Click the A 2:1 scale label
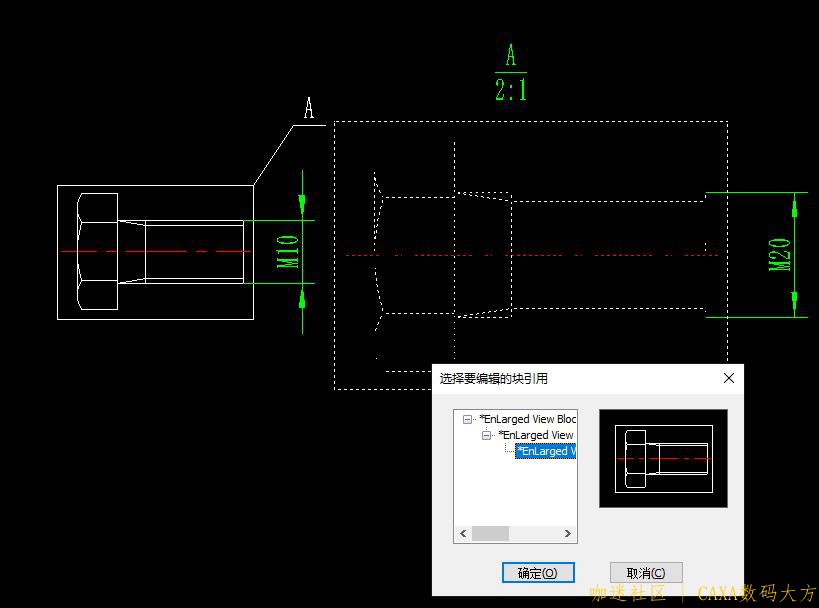819x608 pixels. [x=510, y=74]
